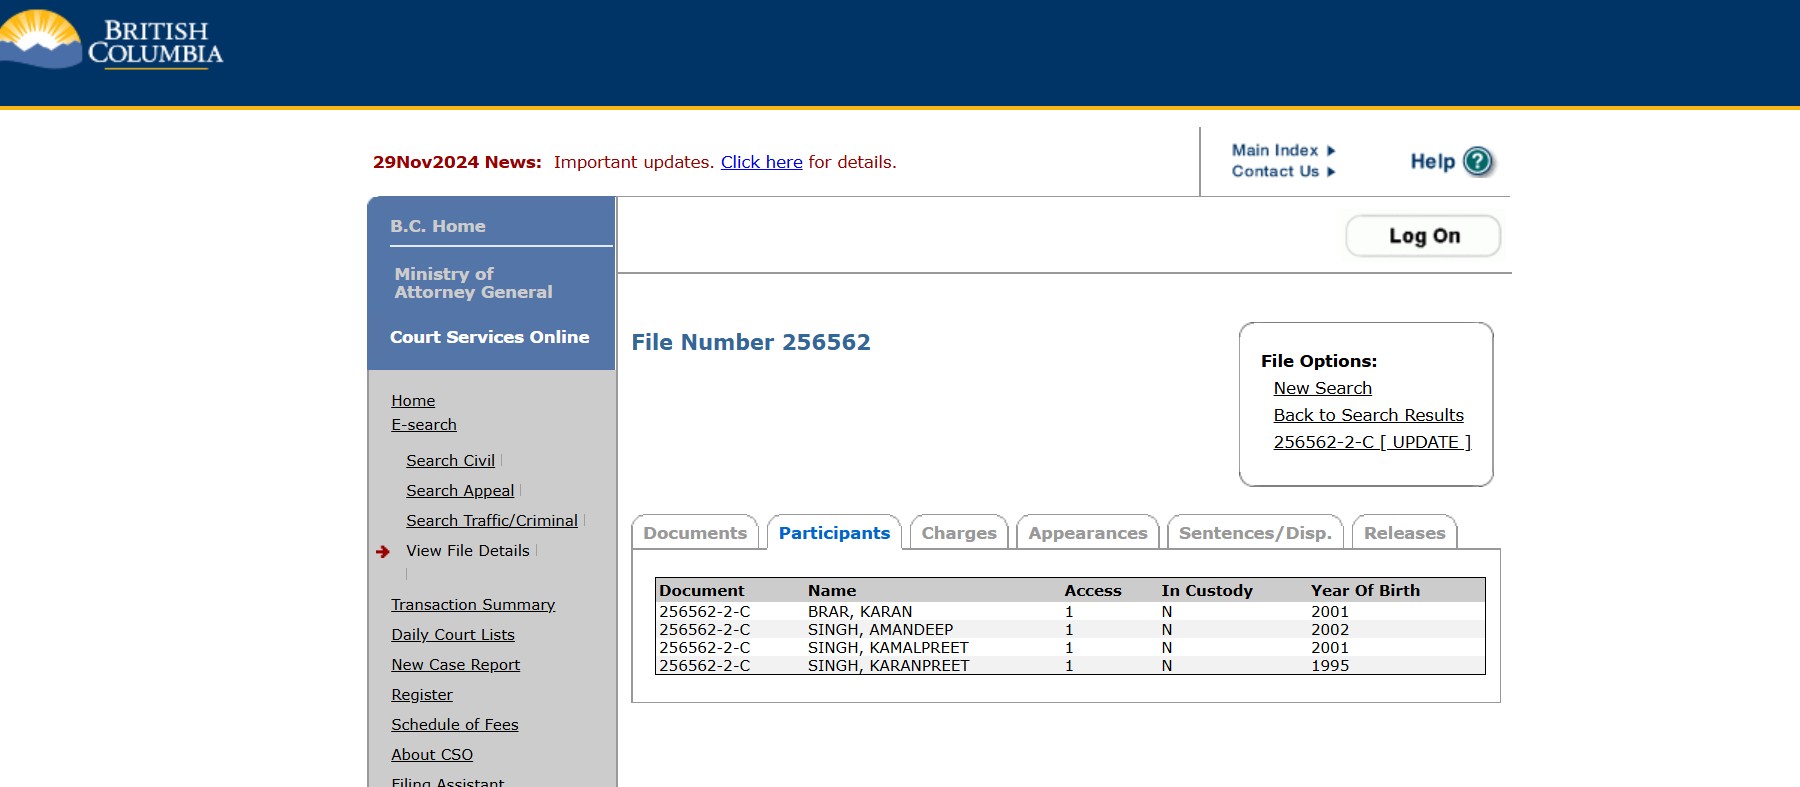Open the 'Click here' news link
This screenshot has width=1800, height=787.
click(x=761, y=162)
